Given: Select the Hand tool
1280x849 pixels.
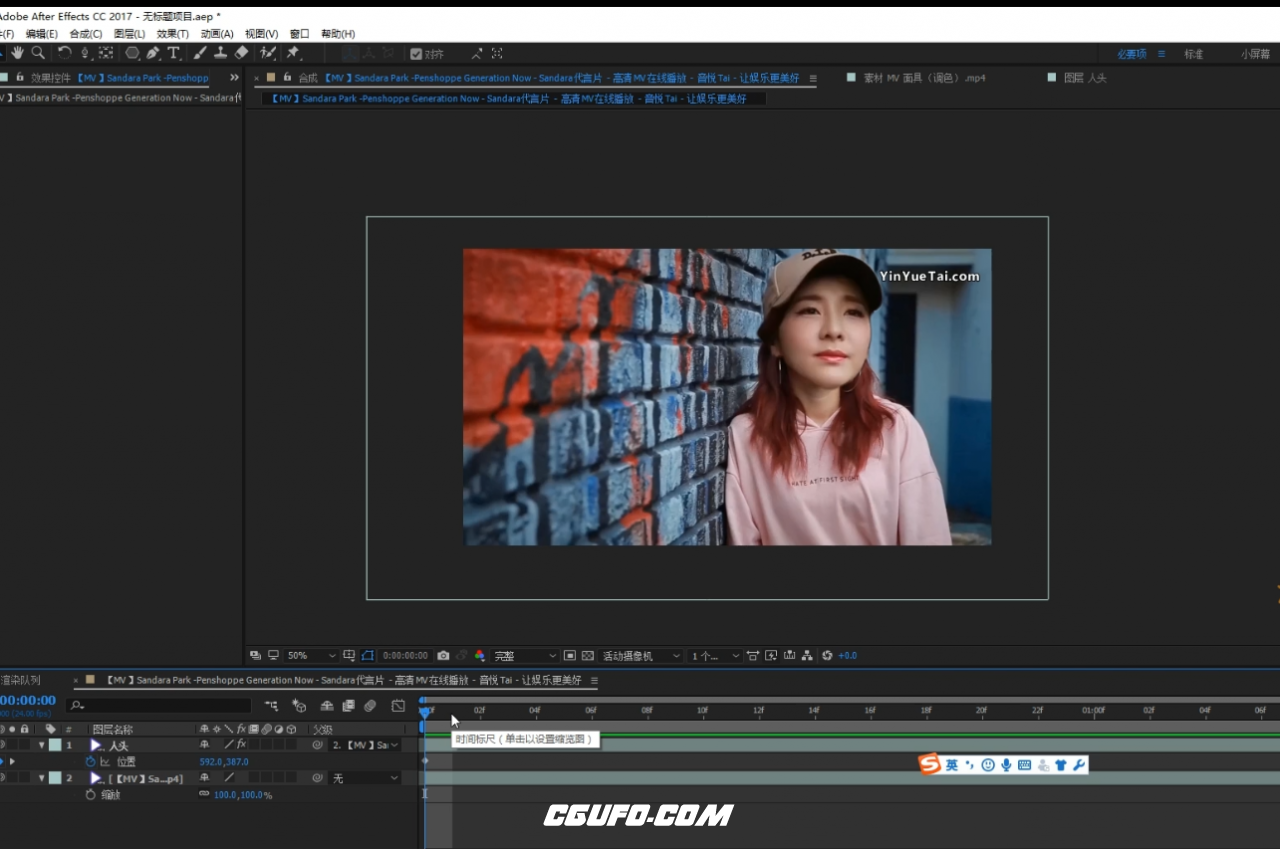Looking at the screenshot, I should pos(18,53).
